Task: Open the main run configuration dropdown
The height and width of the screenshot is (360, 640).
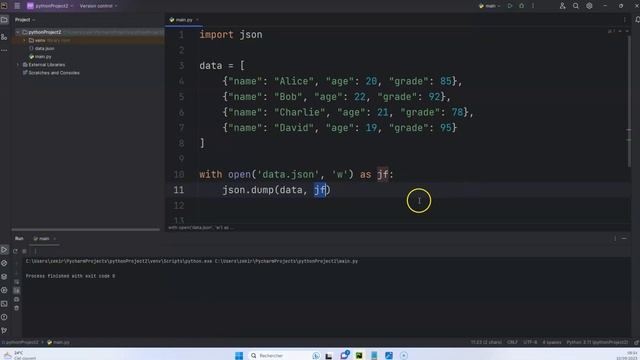Action: pos(489,6)
